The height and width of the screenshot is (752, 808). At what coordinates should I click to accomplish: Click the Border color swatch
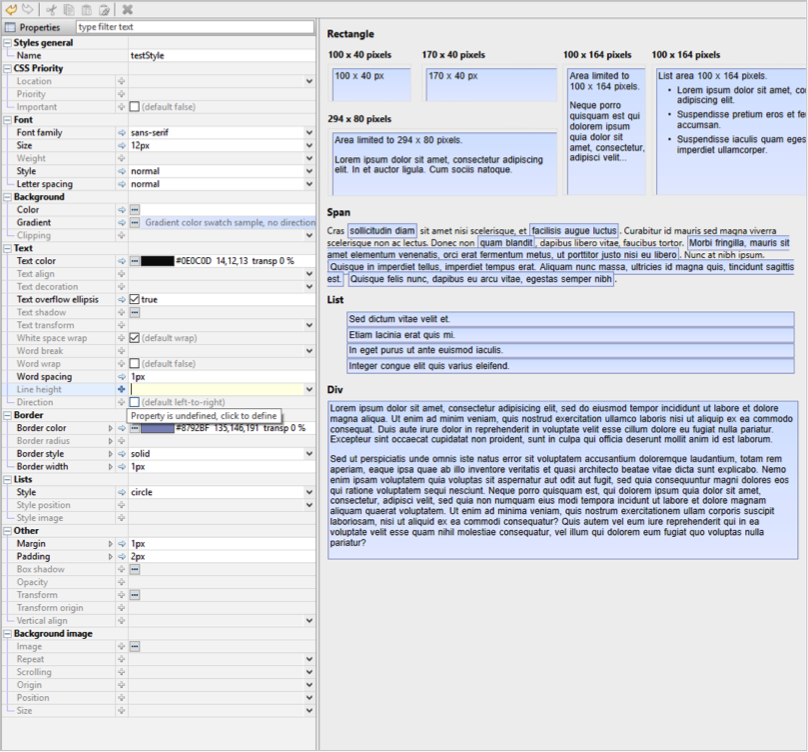pos(157,428)
